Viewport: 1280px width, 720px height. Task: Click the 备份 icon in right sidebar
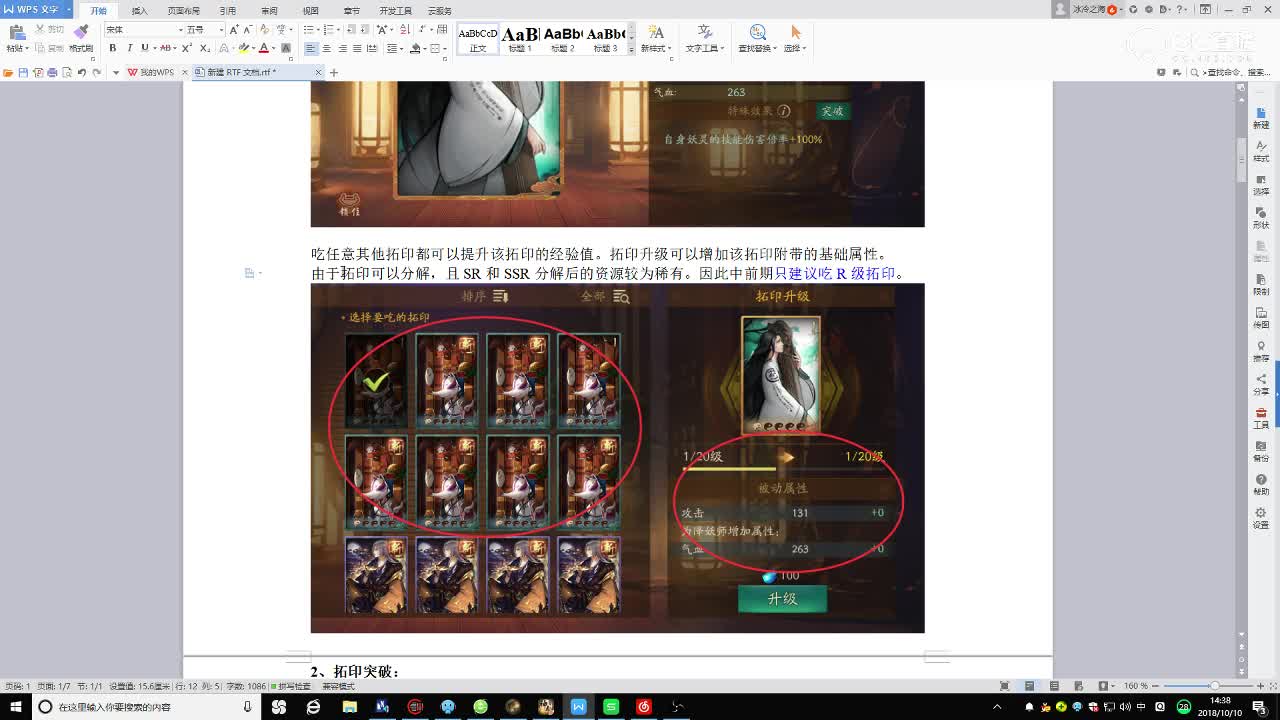coord(1261,451)
